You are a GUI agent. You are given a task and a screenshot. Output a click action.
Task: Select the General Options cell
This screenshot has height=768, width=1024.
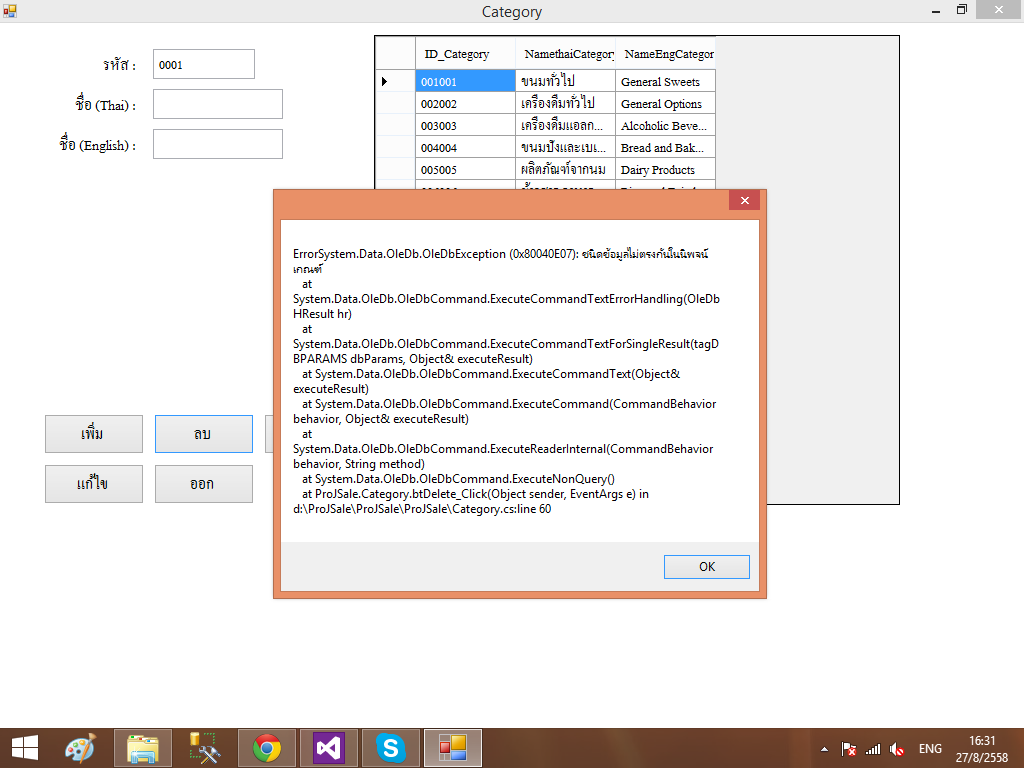pos(665,103)
